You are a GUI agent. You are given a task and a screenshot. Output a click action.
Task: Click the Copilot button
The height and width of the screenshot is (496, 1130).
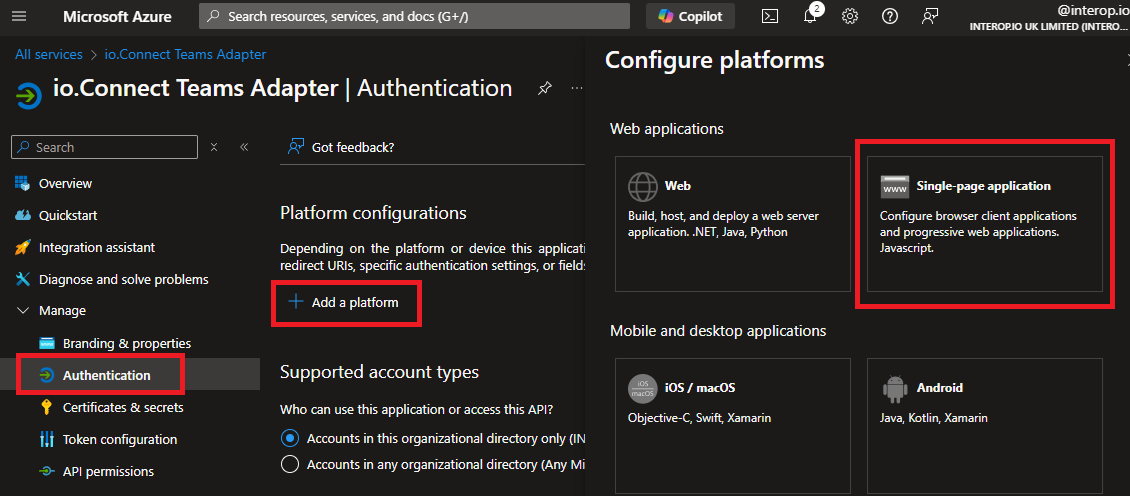pos(690,16)
